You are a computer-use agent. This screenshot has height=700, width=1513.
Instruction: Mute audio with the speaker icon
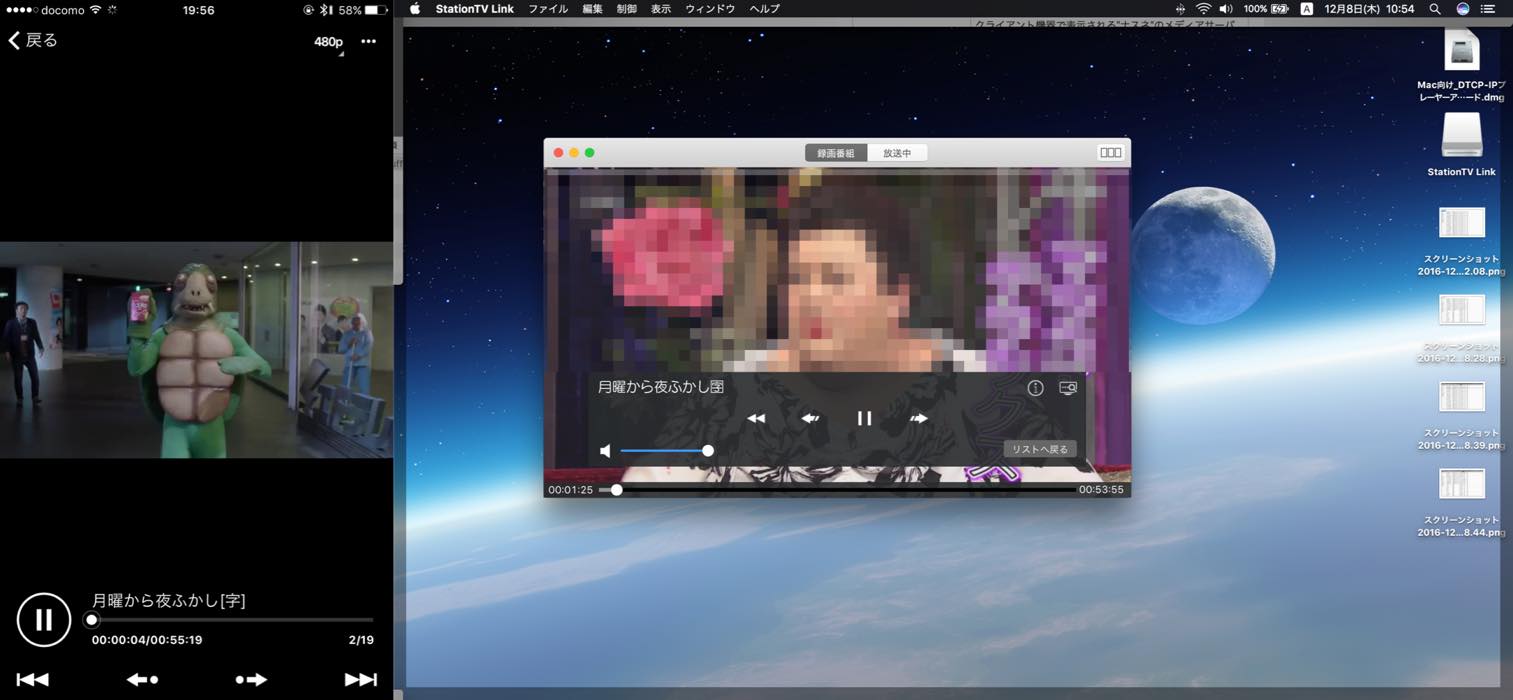(x=605, y=451)
